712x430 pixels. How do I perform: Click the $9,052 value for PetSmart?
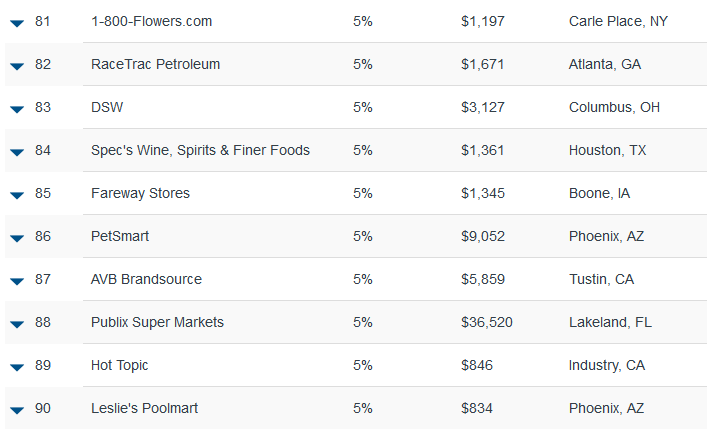[x=483, y=236]
